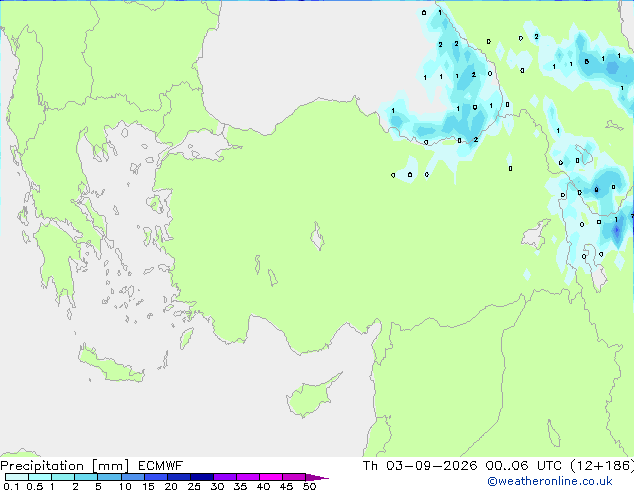
Task: Click the "00..06 UTC" time range text
Action: (x=524, y=466)
